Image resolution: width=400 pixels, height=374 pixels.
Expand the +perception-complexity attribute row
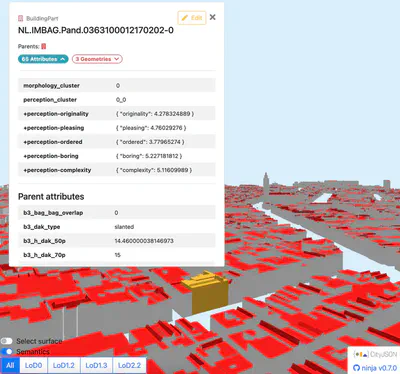[x=117, y=170]
